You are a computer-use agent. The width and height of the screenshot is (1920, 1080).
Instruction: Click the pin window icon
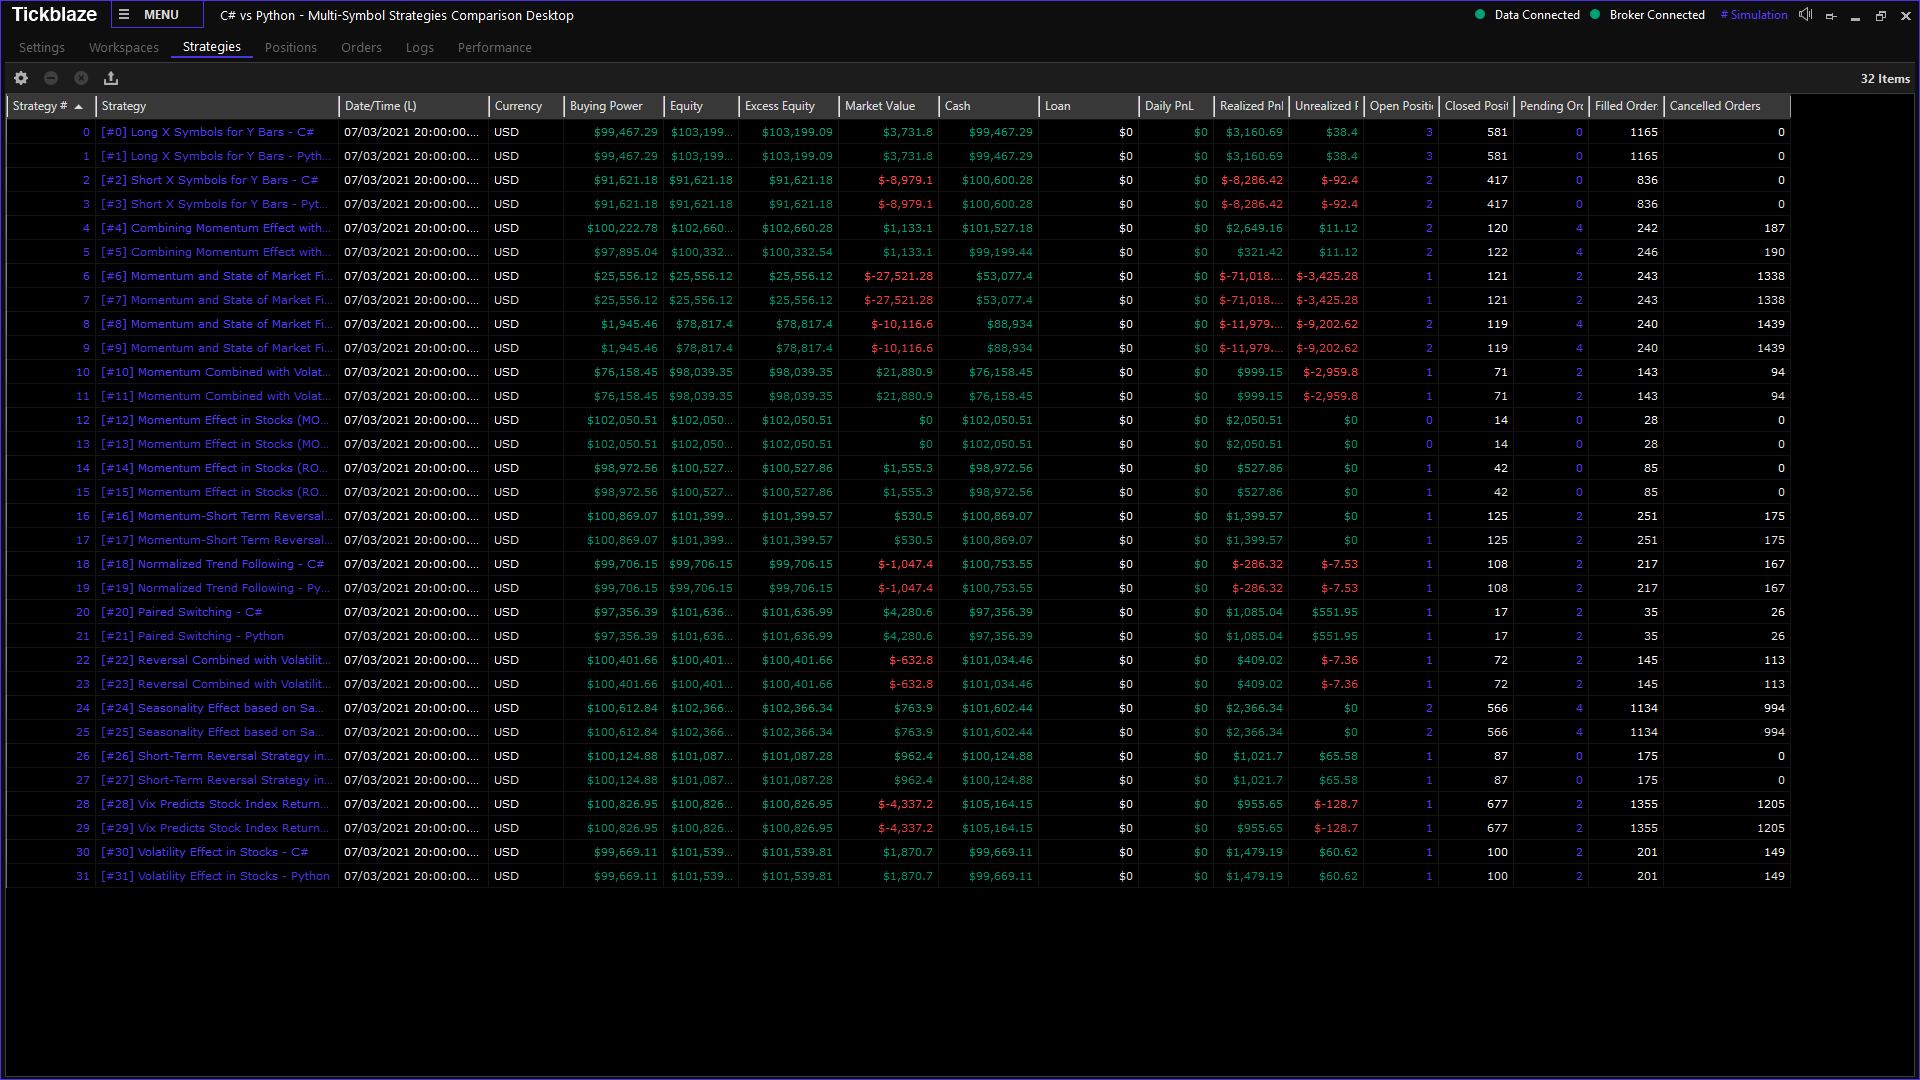[x=1831, y=16]
